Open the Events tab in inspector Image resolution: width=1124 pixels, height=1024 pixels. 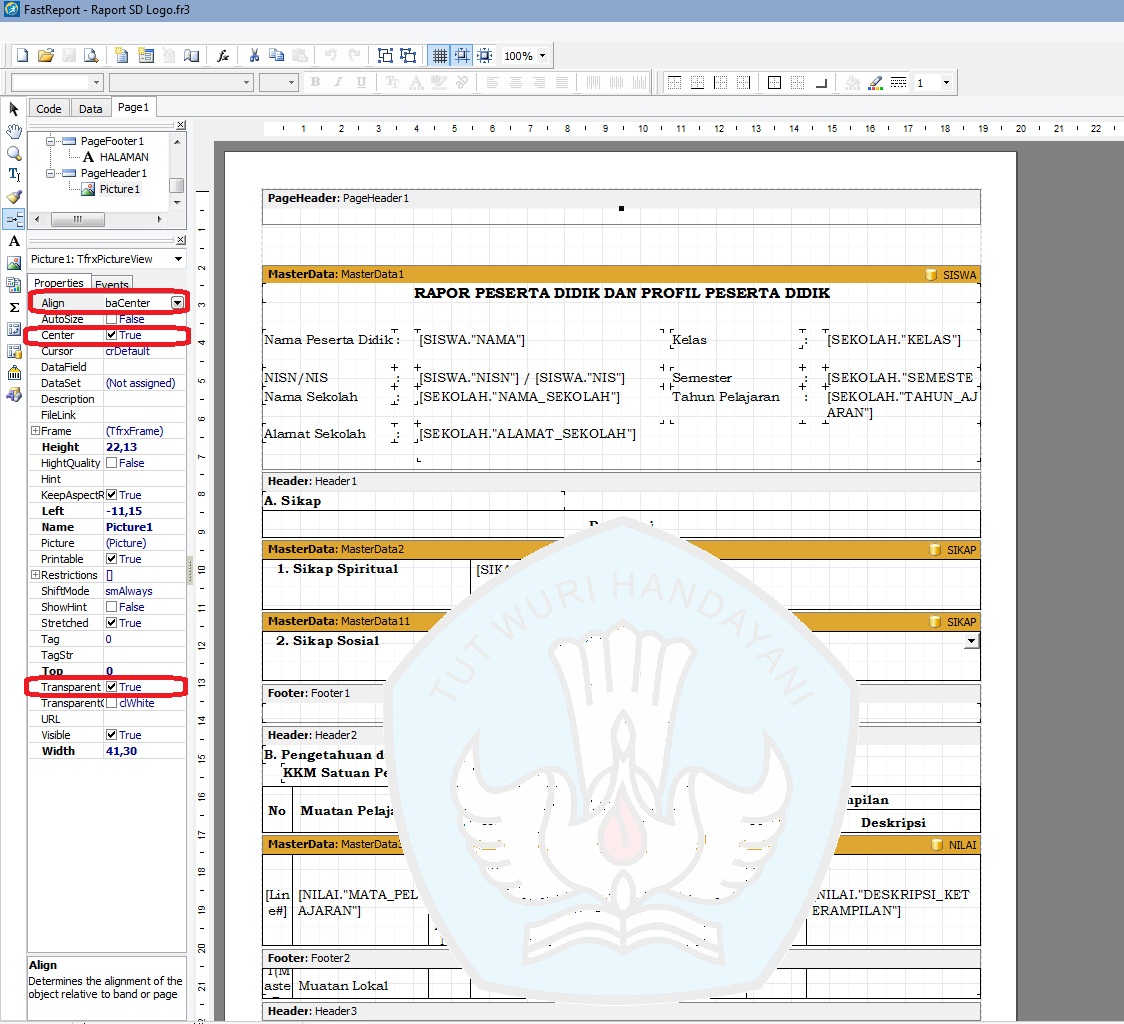[x=112, y=285]
